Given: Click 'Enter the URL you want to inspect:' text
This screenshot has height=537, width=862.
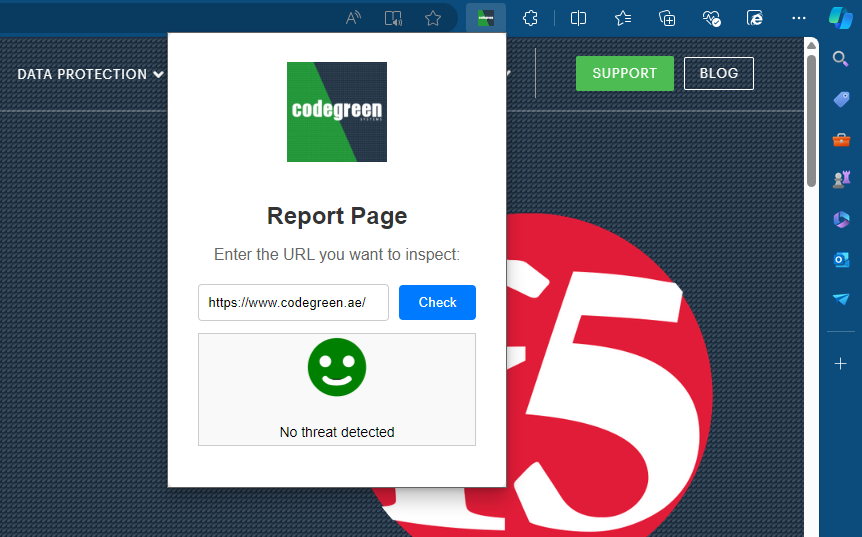Looking at the screenshot, I should tap(337, 254).
